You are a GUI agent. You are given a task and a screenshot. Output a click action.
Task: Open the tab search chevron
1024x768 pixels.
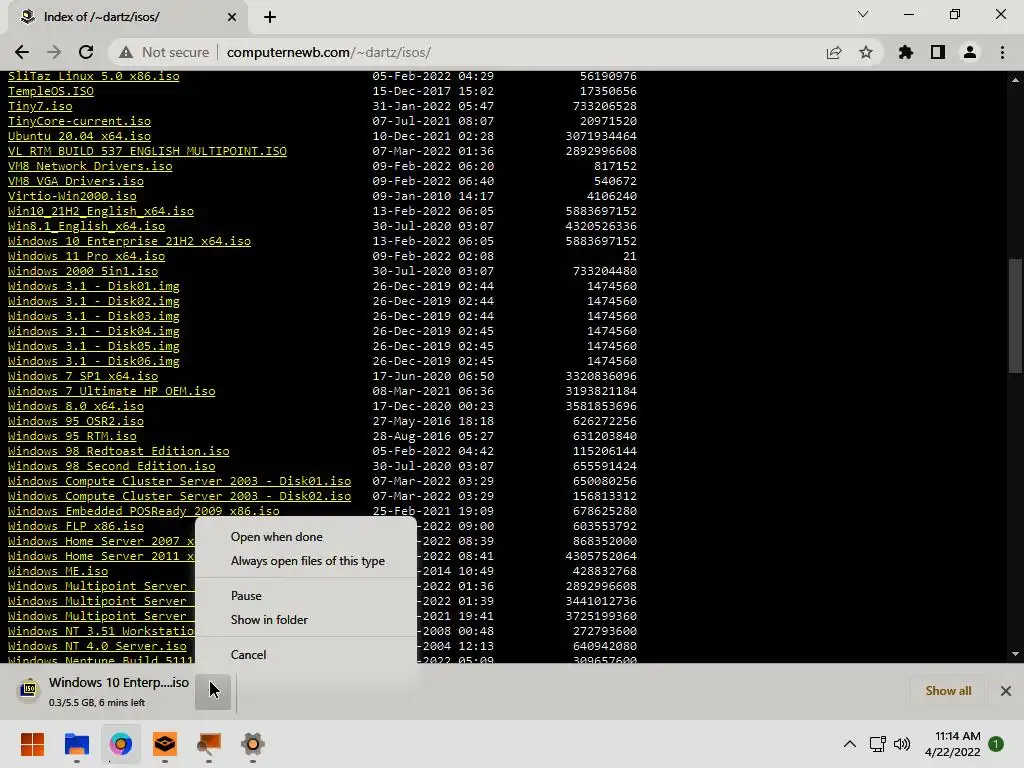point(863,14)
